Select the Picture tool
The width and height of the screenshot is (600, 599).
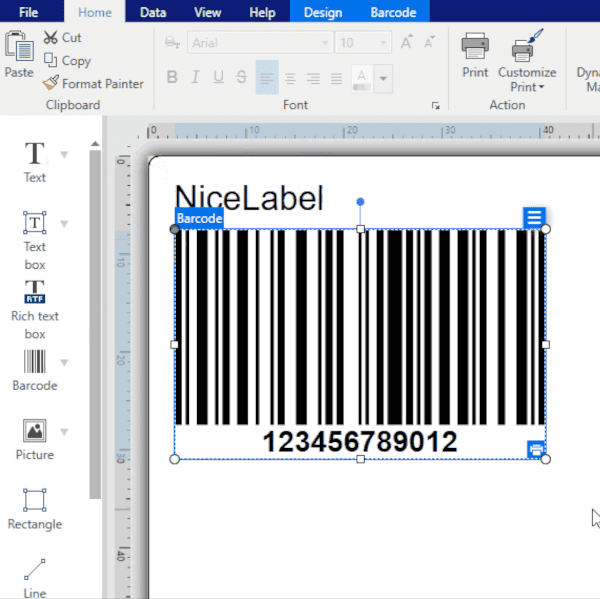coord(34,439)
